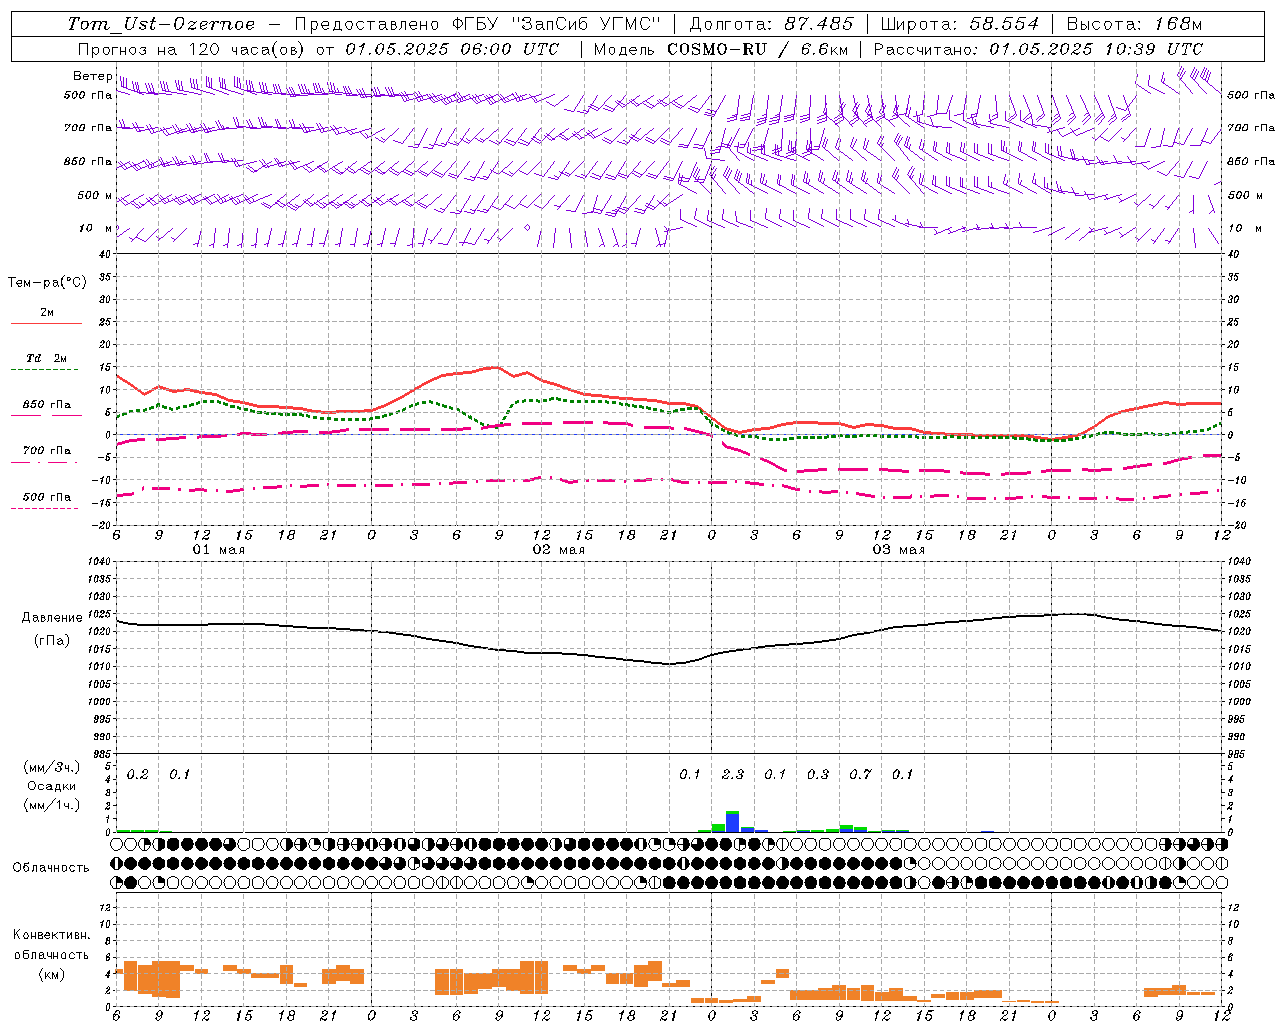Click the Осадки panel label
1280x1024 pixels.
click(52, 786)
